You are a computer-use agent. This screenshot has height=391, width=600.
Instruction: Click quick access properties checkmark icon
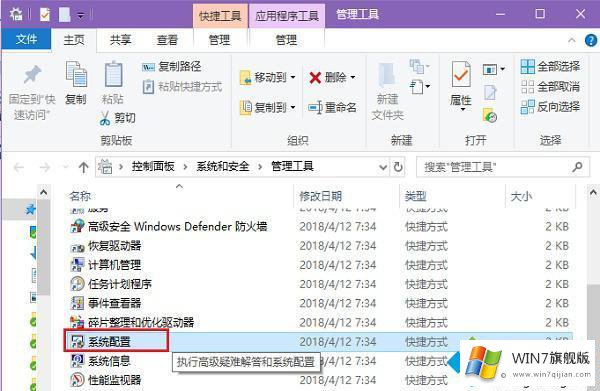click(x=45, y=15)
